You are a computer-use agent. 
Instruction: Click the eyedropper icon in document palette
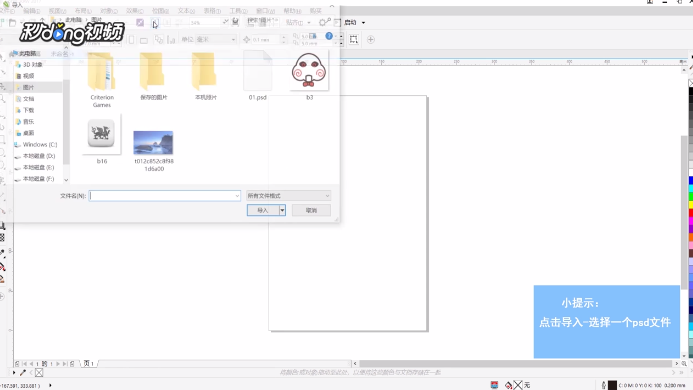[x=23, y=373]
